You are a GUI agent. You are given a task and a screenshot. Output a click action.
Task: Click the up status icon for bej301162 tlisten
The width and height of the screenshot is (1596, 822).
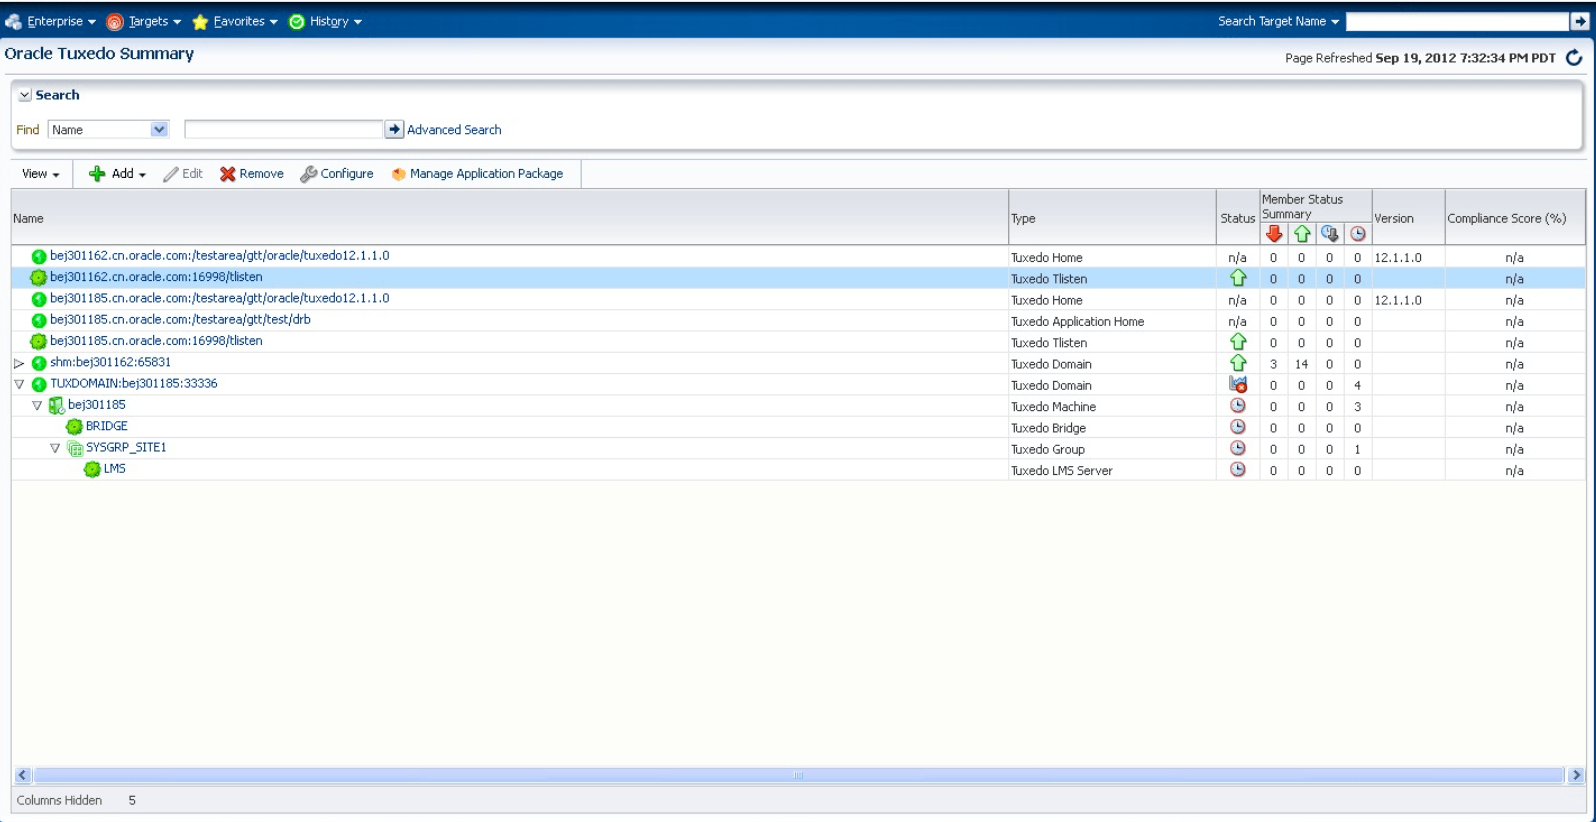pyautogui.click(x=1238, y=278)
